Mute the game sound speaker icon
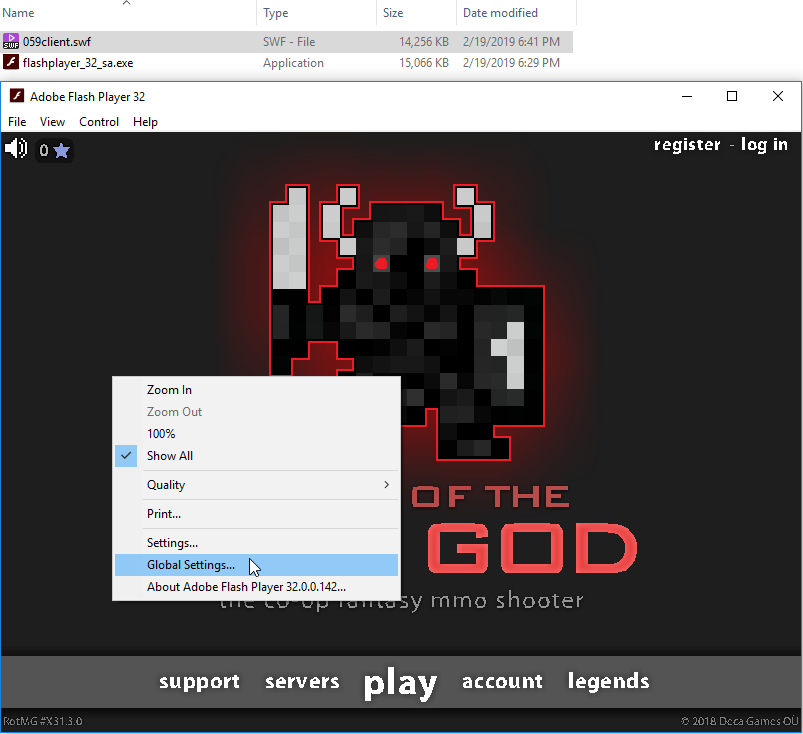The image size is (803, 734). tap(16, 149)
